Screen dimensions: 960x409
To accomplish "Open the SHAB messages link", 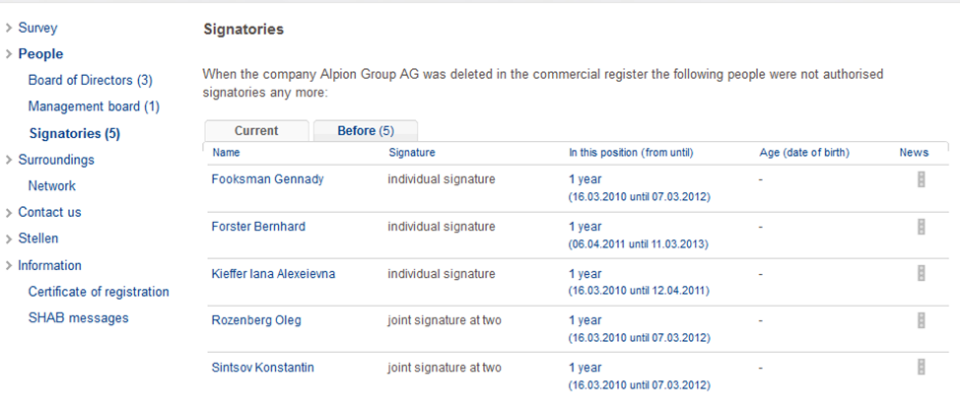I will (78, 318).
